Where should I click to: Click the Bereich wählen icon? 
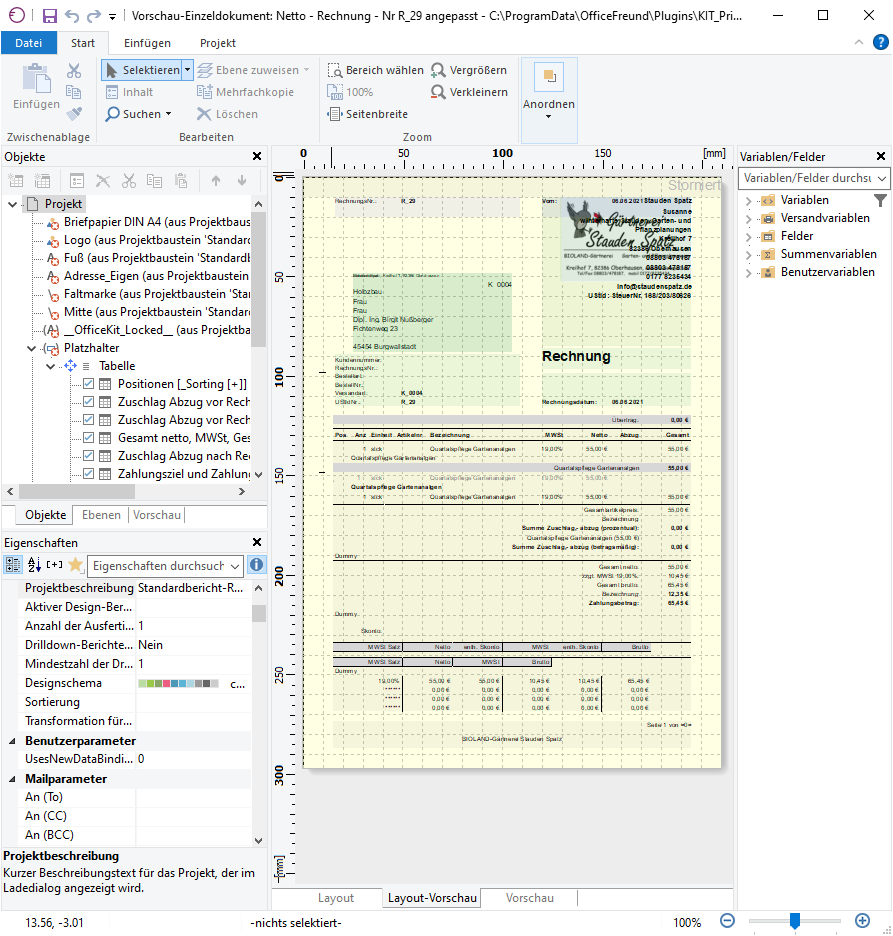pos(335,70)
